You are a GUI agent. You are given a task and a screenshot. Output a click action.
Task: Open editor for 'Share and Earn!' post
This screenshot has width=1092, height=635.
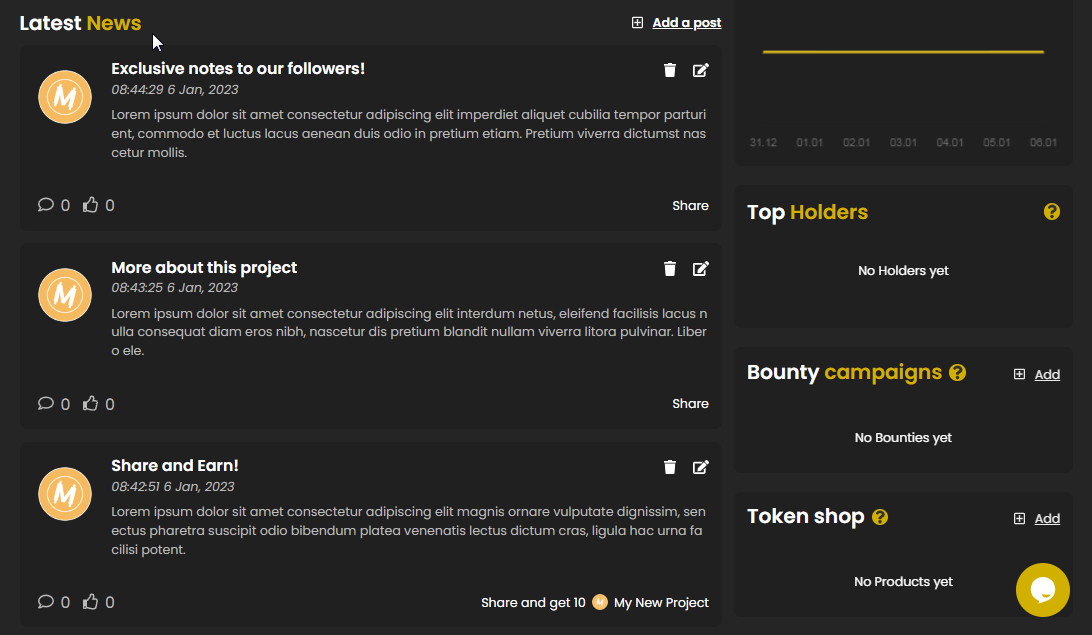pyautogui.click(x=701, y=467)
